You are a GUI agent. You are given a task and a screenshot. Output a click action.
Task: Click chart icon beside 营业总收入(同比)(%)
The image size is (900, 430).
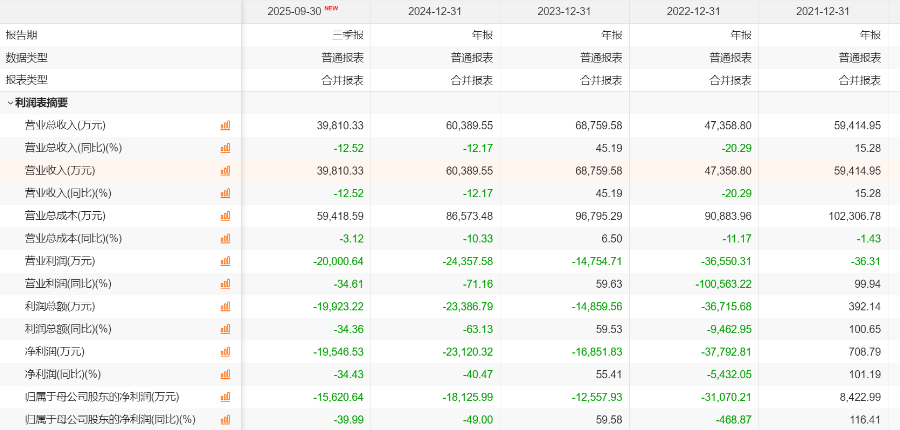coord(225,148)
